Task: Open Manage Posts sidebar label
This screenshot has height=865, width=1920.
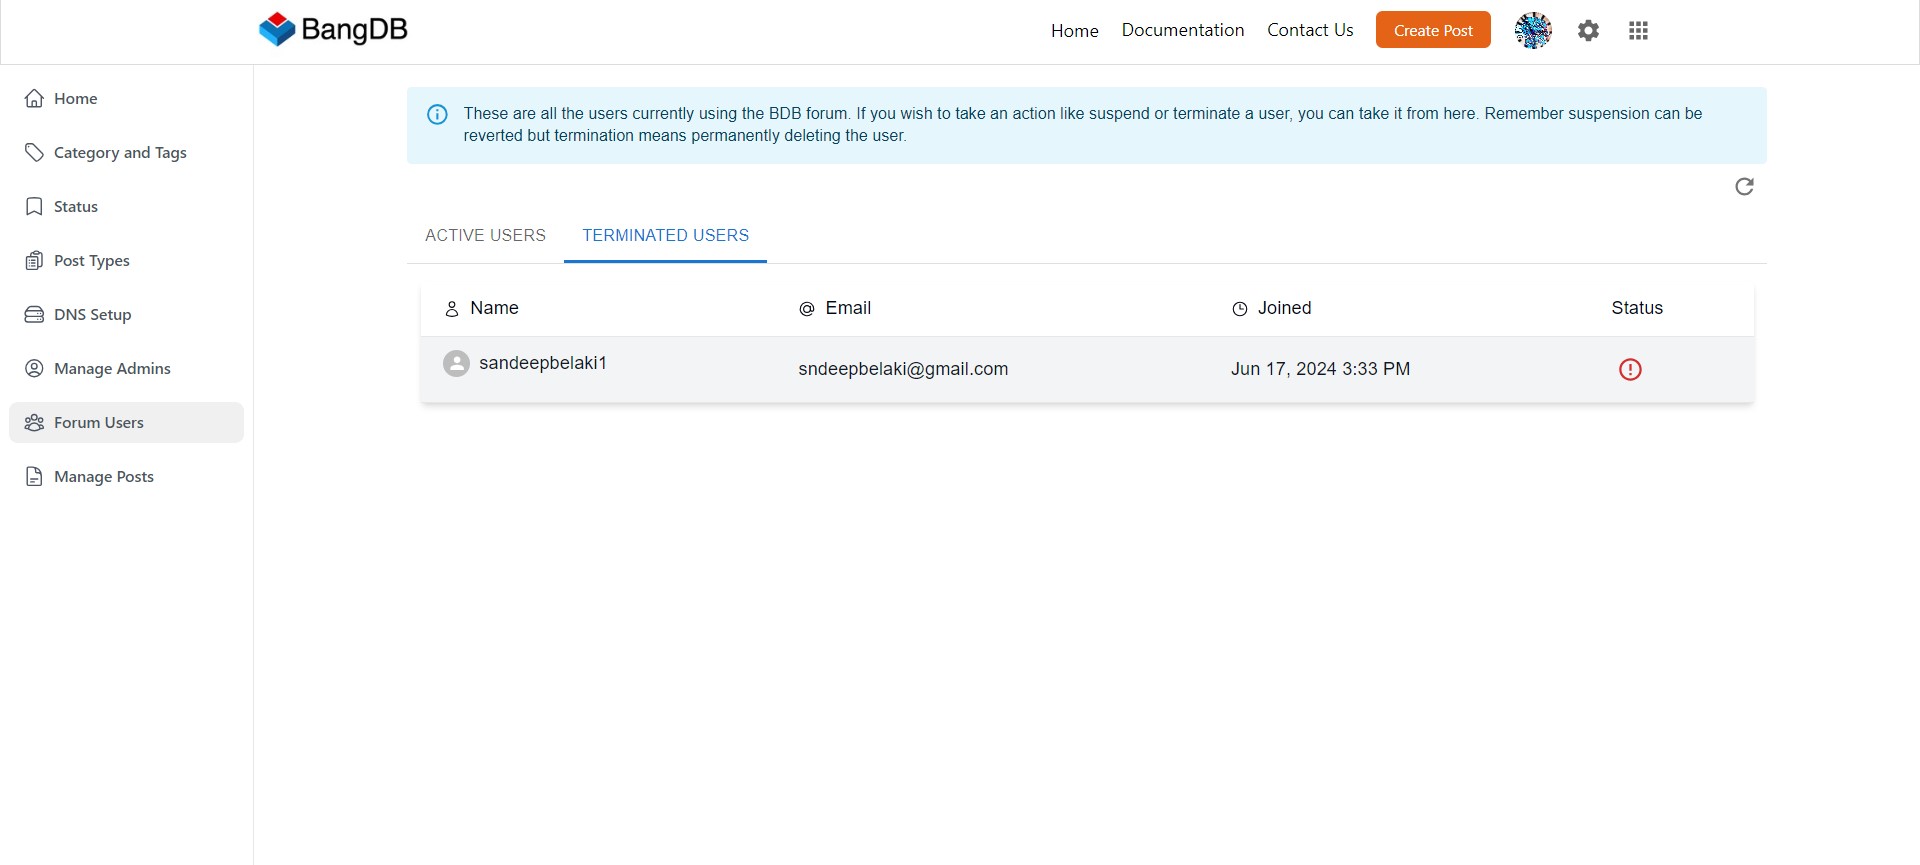Action: point(104,476)
